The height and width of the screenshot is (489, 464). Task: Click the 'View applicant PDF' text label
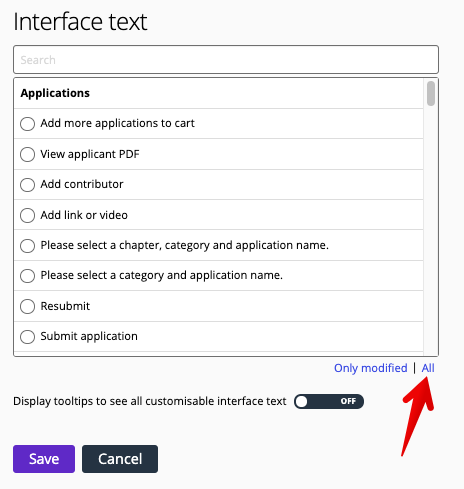pyautogui.click(x=90, y=154)
